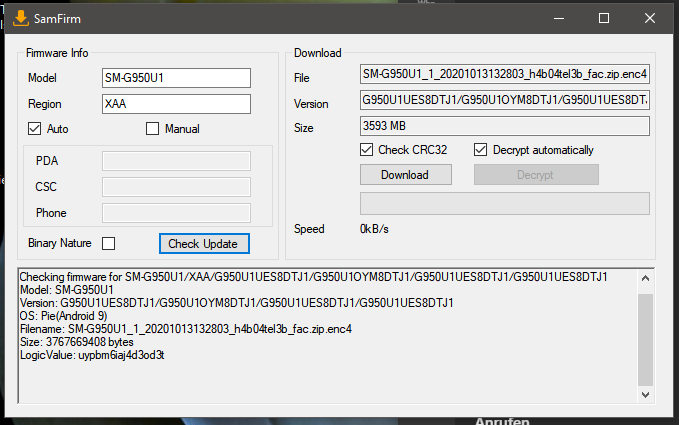679x425 pixels.
Task: Tick the Binary Nature checkbox
Action: [109, 243]
